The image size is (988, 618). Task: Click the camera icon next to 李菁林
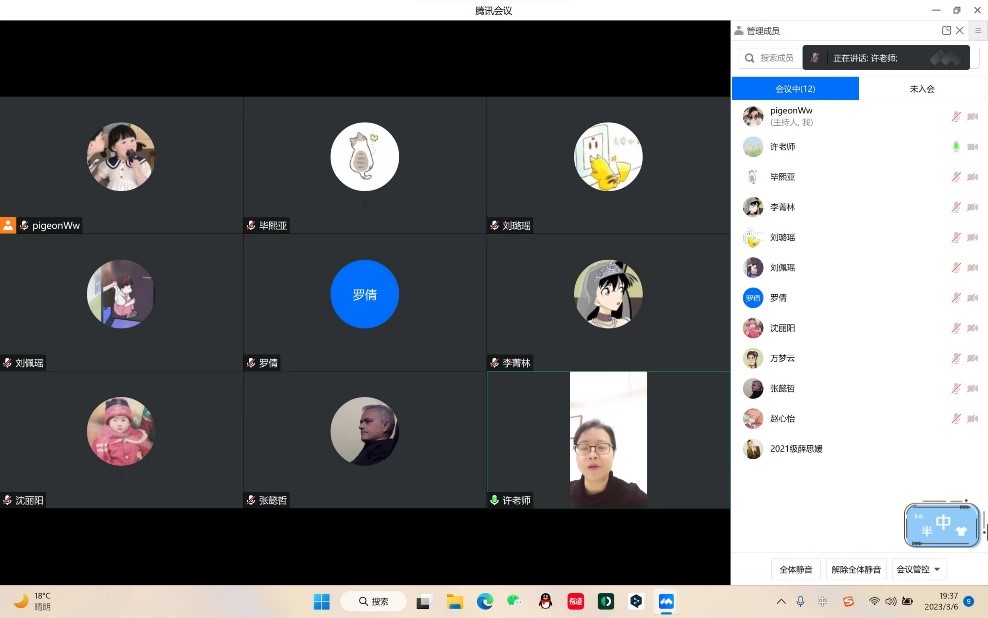click(972, 207)
